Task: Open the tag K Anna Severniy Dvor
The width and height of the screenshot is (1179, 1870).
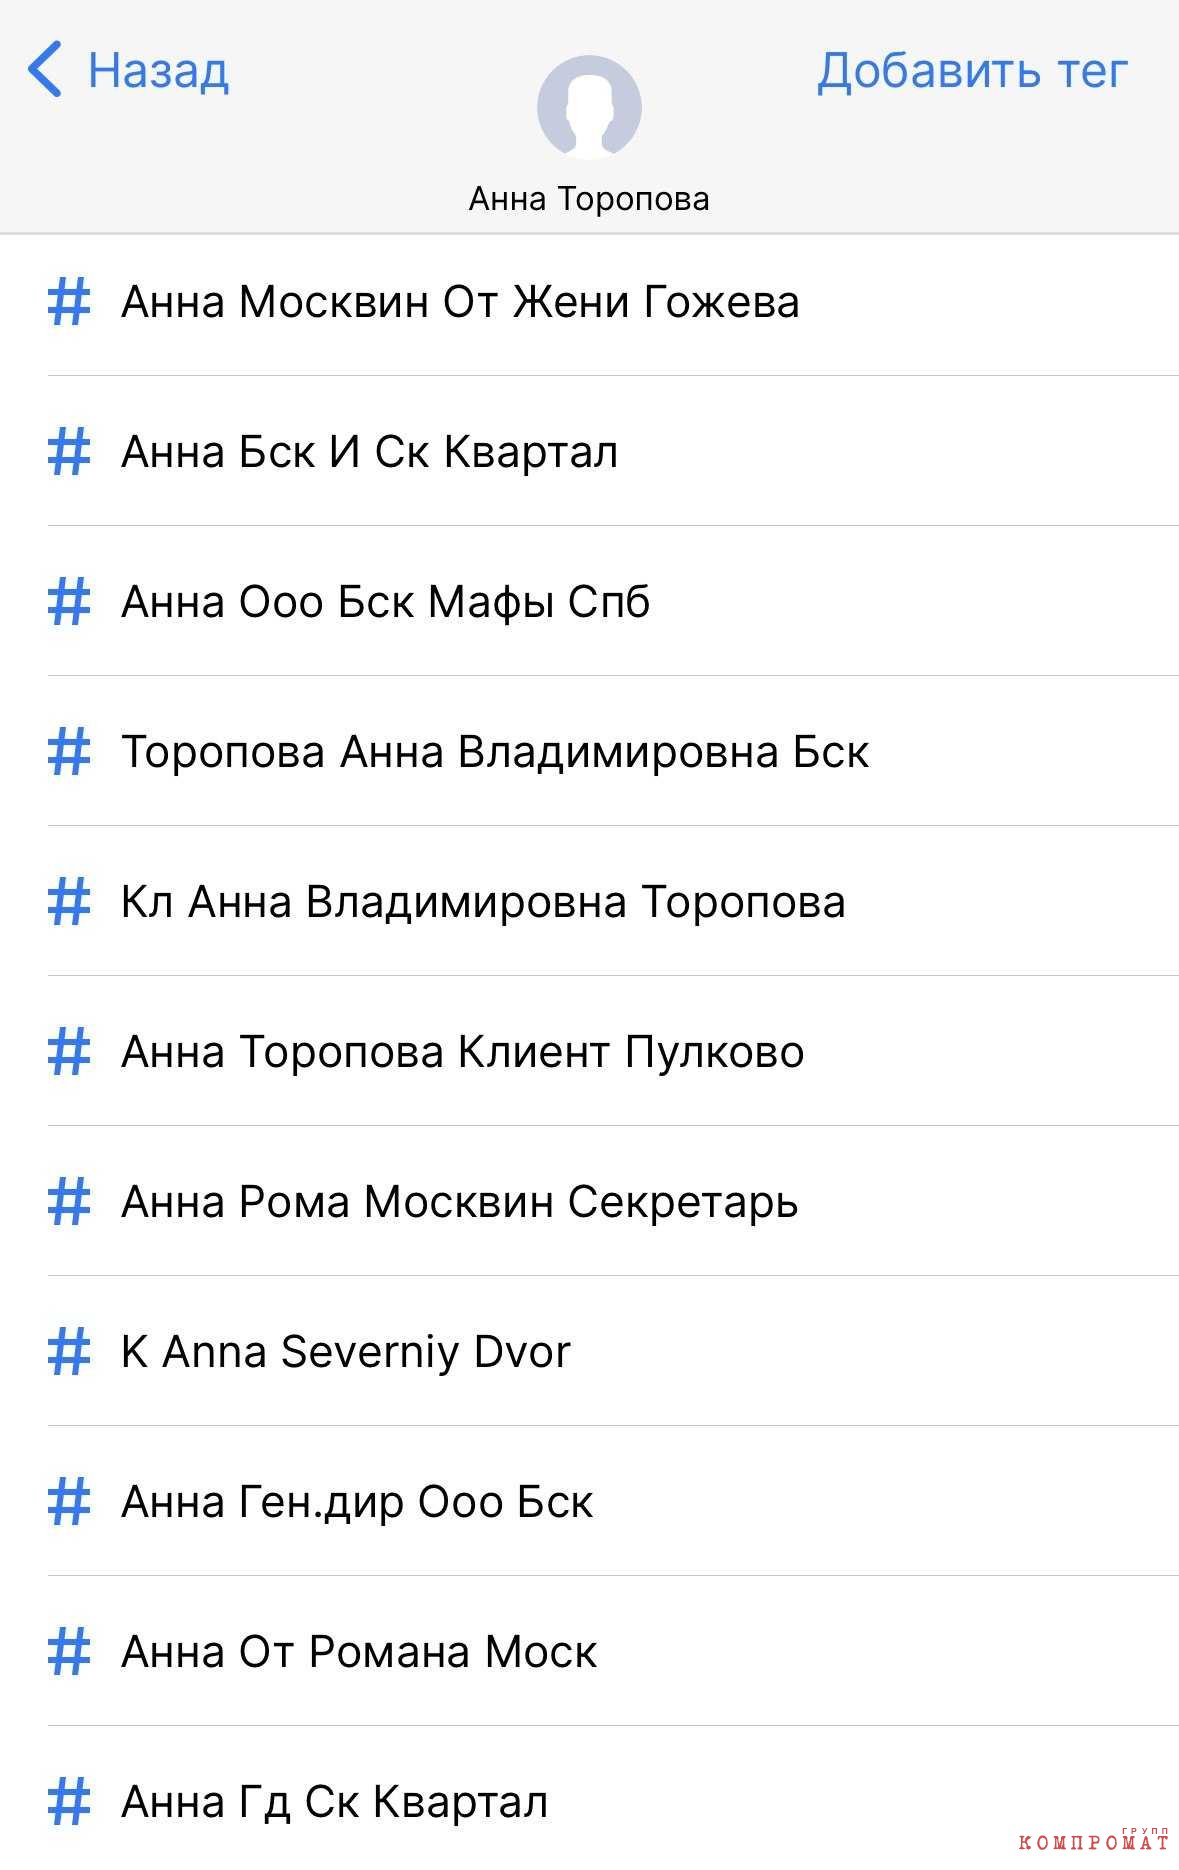Action: pos(613,1351)
